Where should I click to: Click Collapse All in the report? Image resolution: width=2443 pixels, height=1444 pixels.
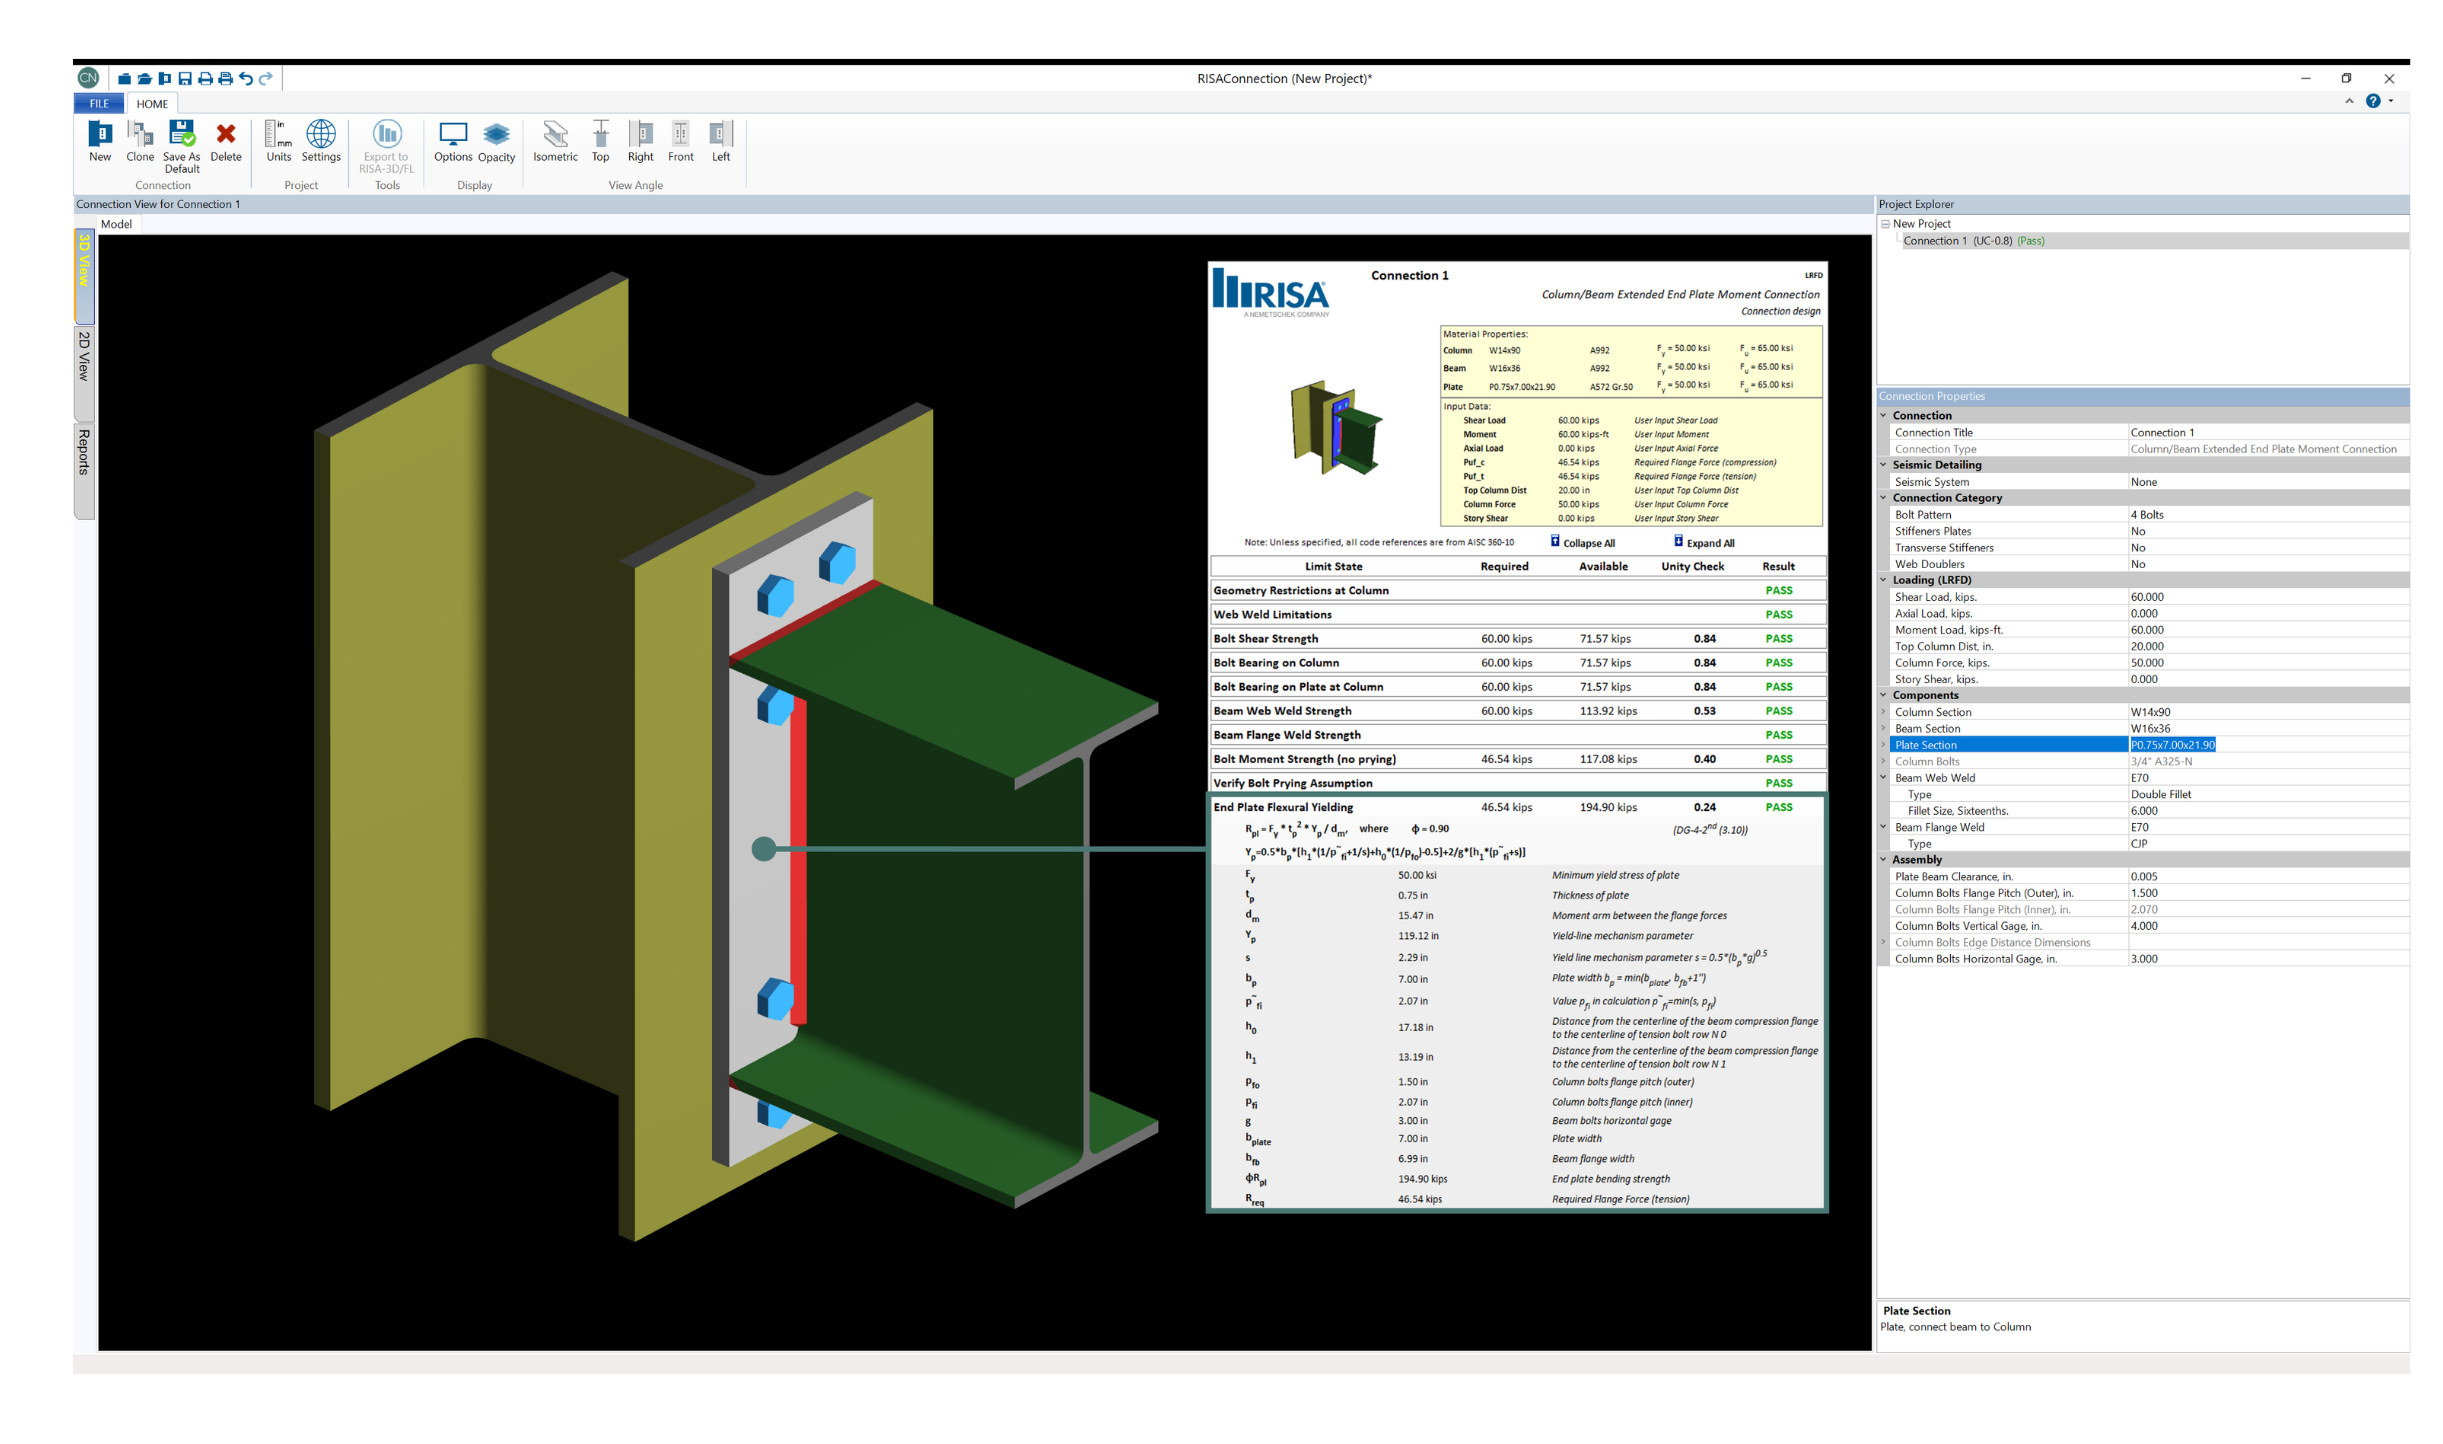pyautogui.click(x=1587, y=543)
